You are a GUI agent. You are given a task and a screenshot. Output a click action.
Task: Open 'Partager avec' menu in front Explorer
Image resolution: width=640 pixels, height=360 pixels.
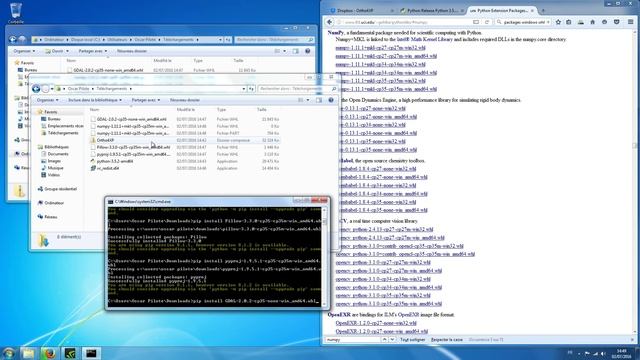(146, 100)
